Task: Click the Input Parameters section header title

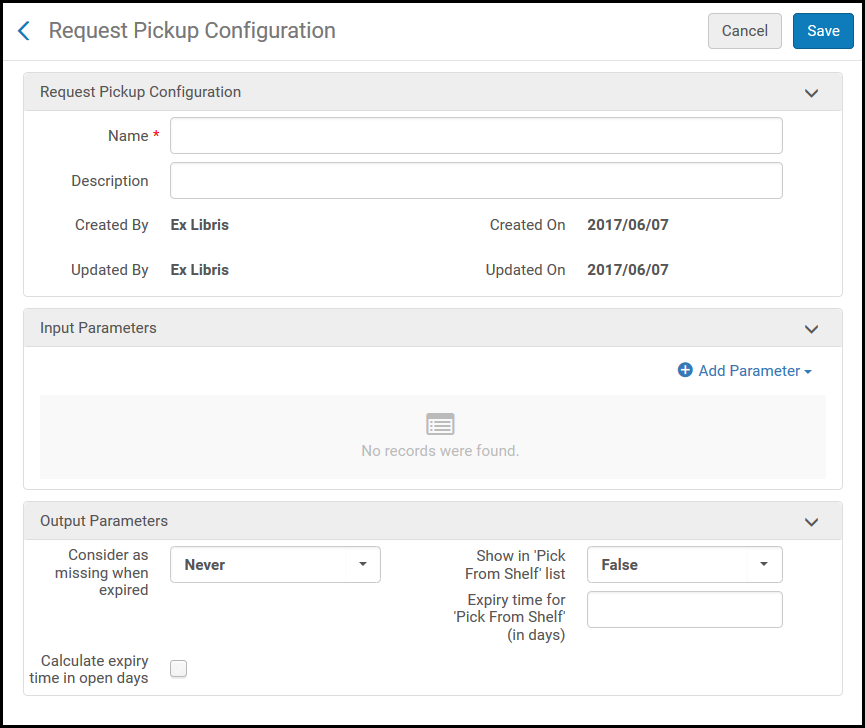Action: [x=98, y=328]
